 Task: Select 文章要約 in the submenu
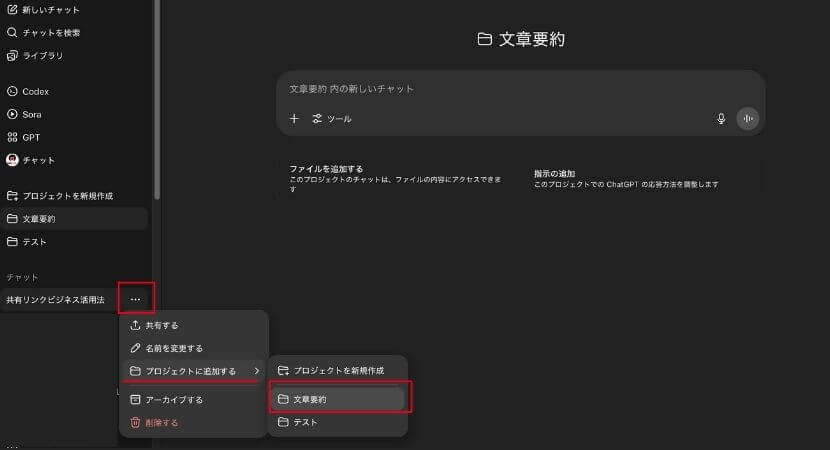pos(338,399)
